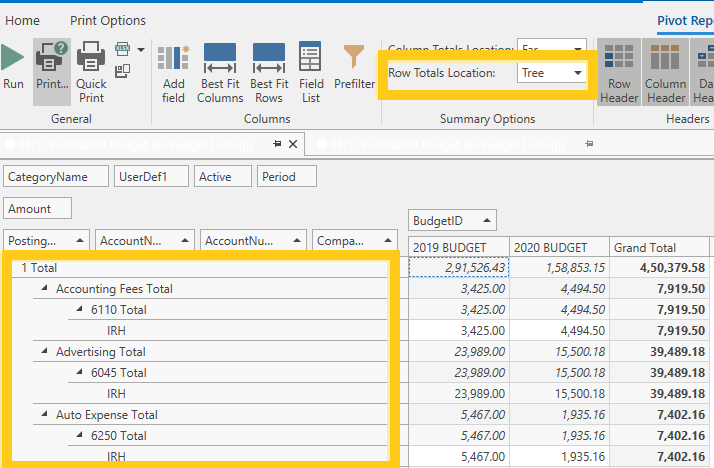Sort by the AccountN... row field
Screen dimensions: 714x468
pos(145,240)
